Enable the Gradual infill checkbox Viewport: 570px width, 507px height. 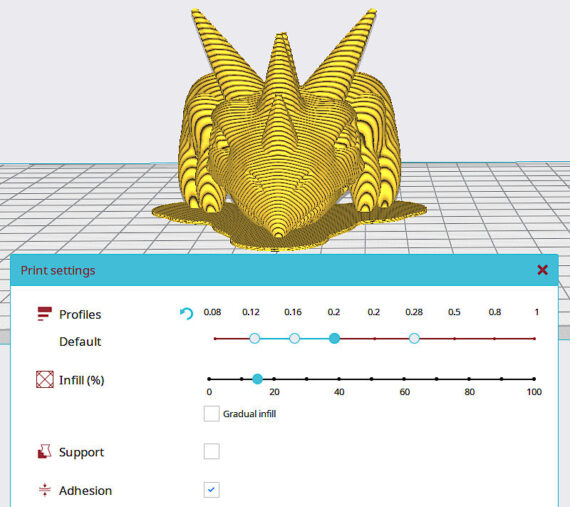point(212,414)
